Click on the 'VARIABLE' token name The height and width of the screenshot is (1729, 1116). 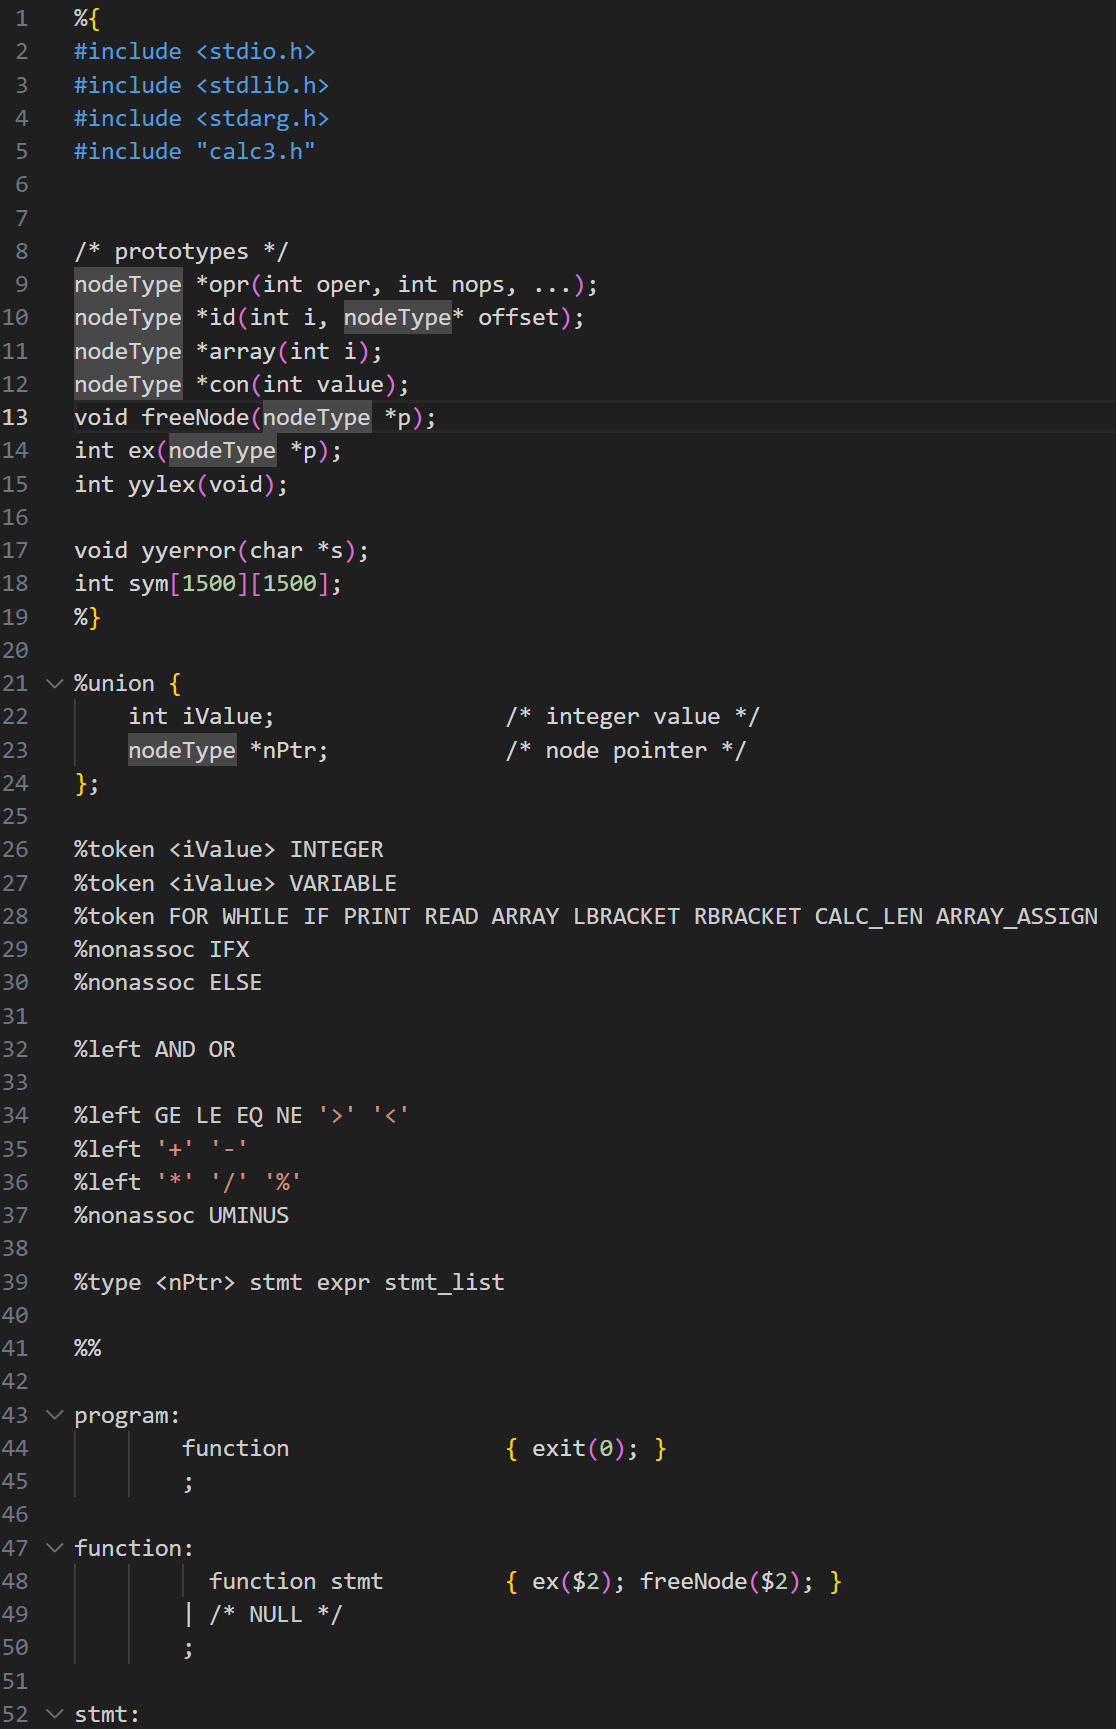coord(343,883)
